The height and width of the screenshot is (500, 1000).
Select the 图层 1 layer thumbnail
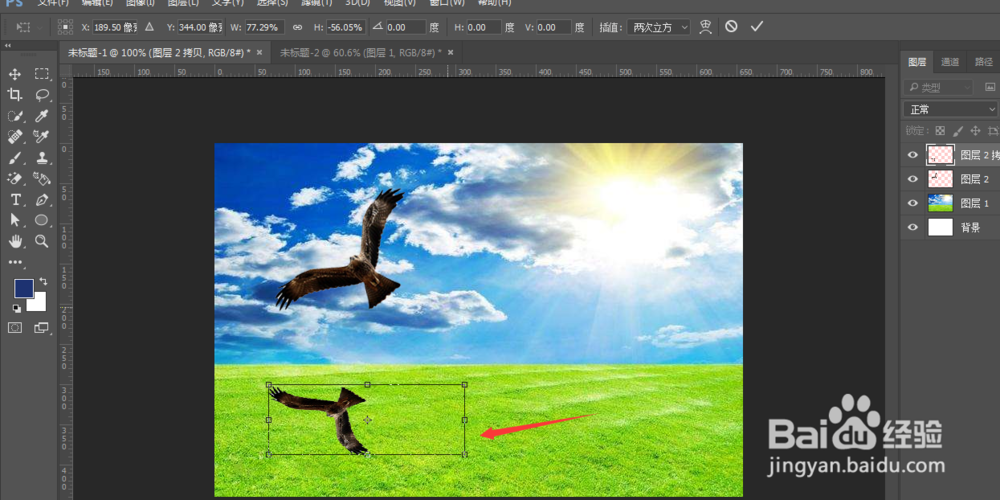click(x=941, y=203)
